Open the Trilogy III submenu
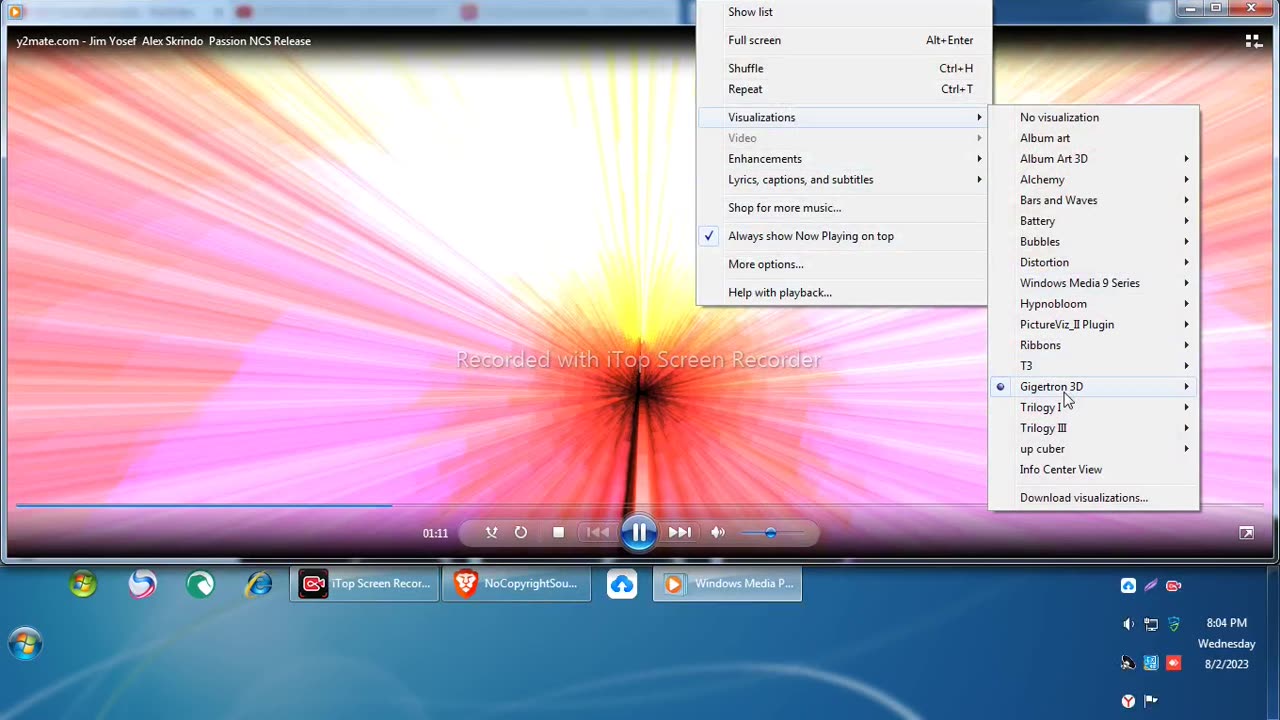The width and height of the screenshot is (1280, 720). (1094, 428)
